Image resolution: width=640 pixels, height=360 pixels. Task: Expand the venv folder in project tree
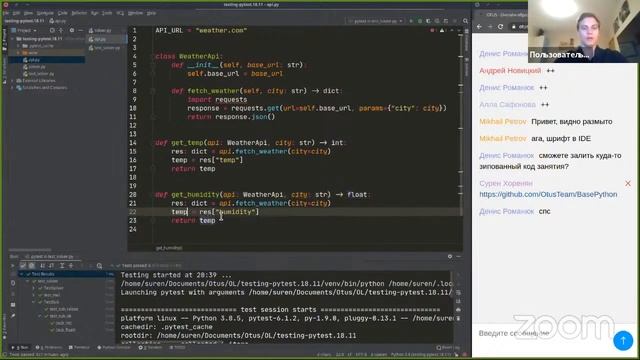(18, 53)
